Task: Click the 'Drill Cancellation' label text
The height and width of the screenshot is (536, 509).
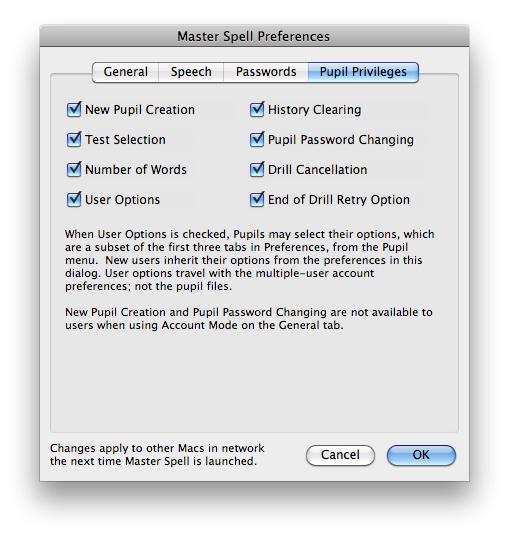Action: tap(318, 170)
